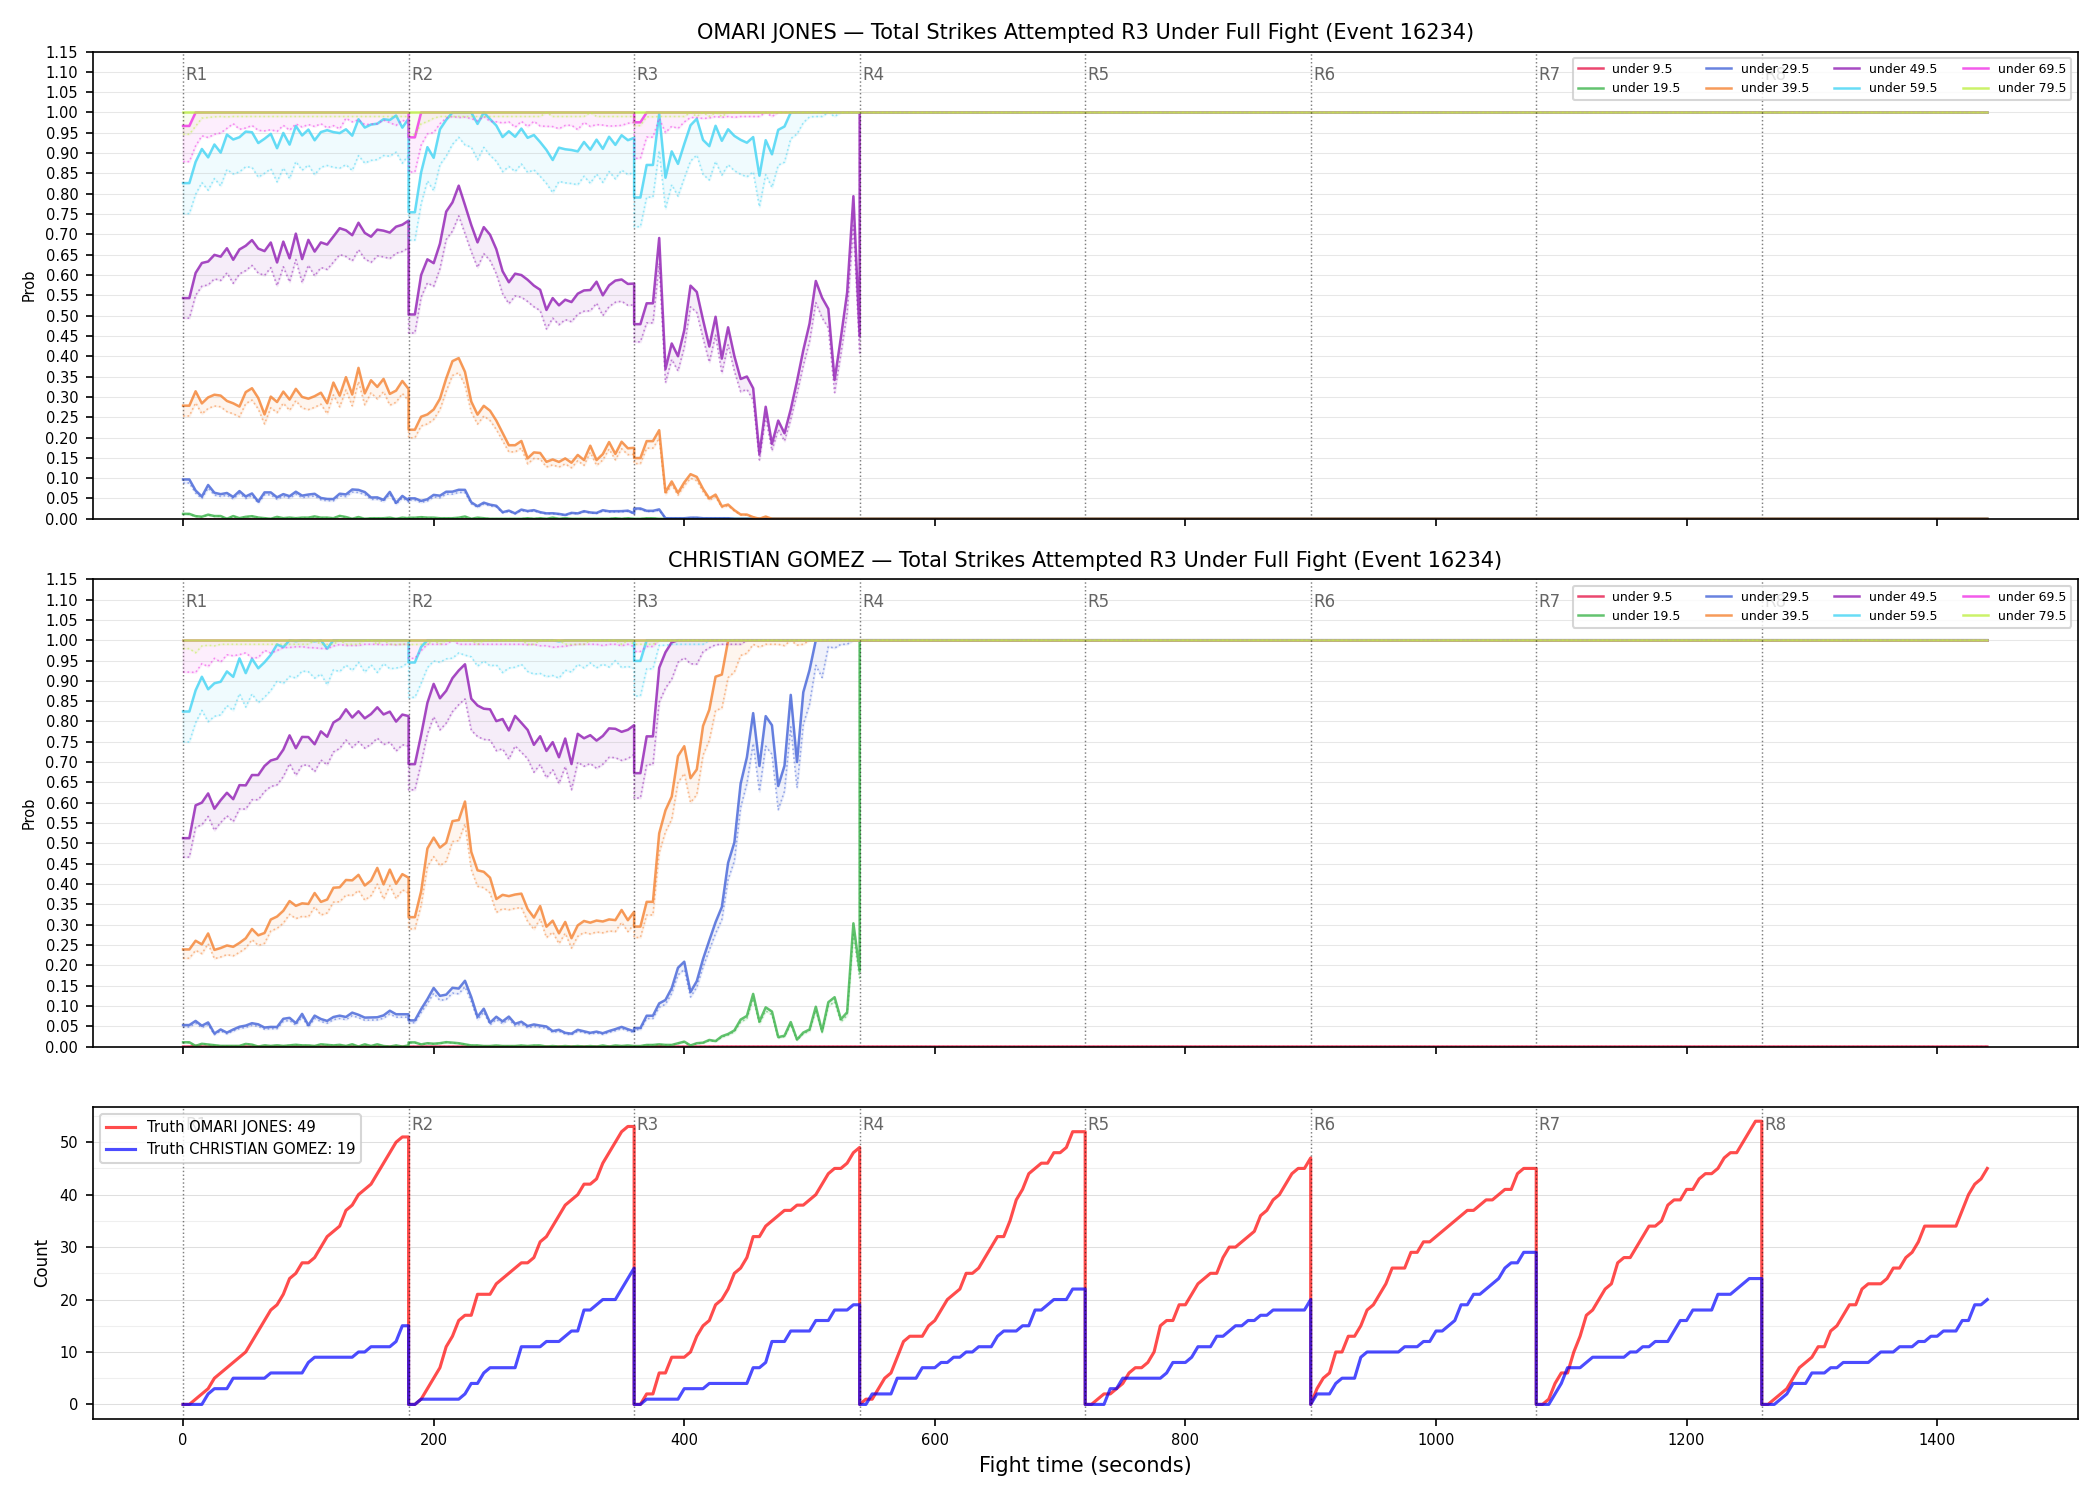Image resolution: width=2100 pixels, height=1500 pixels.
Task: Click the R7 round marker in Count chart
Action: coord(1549,1124)
